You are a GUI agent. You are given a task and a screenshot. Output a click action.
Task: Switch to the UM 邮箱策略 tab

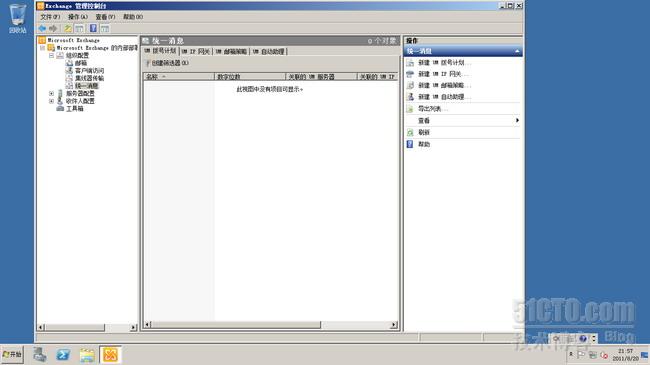pos(231,51)
